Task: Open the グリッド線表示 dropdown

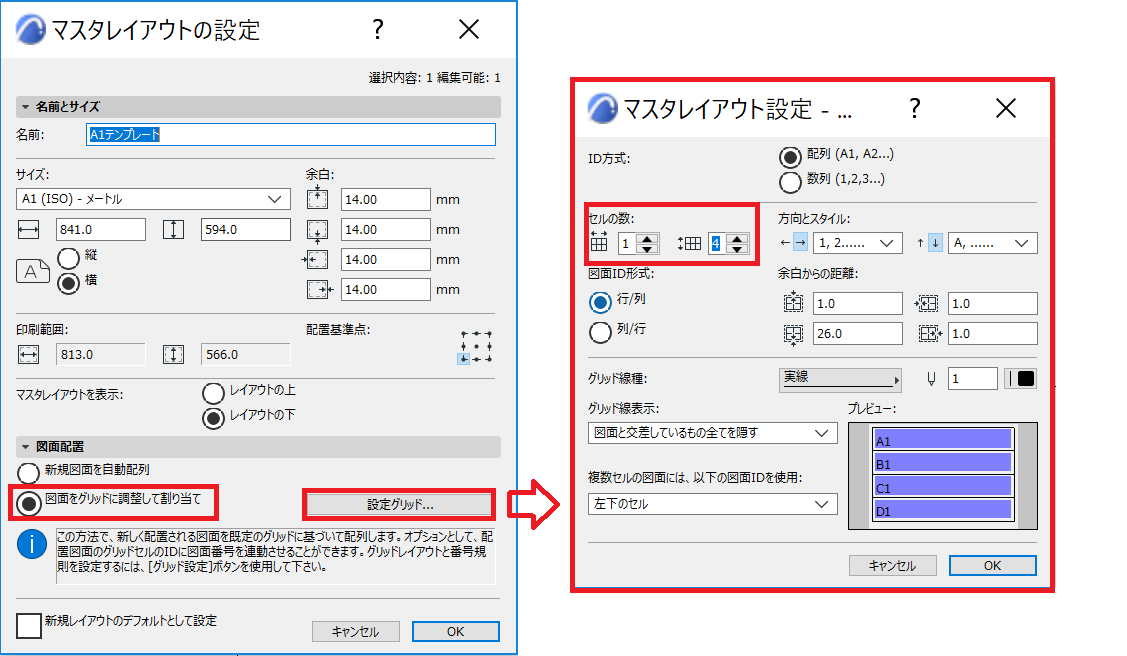Action: pos(712,433)
